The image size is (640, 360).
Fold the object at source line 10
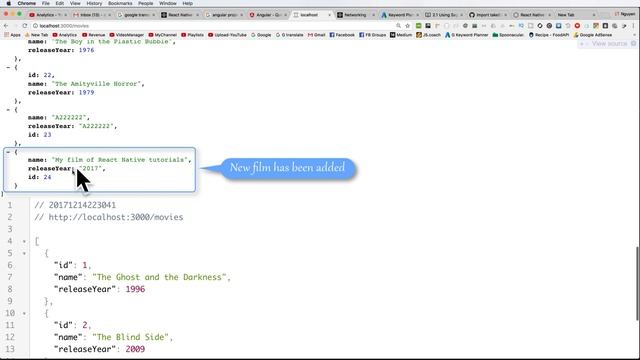(x=24, y=313)
